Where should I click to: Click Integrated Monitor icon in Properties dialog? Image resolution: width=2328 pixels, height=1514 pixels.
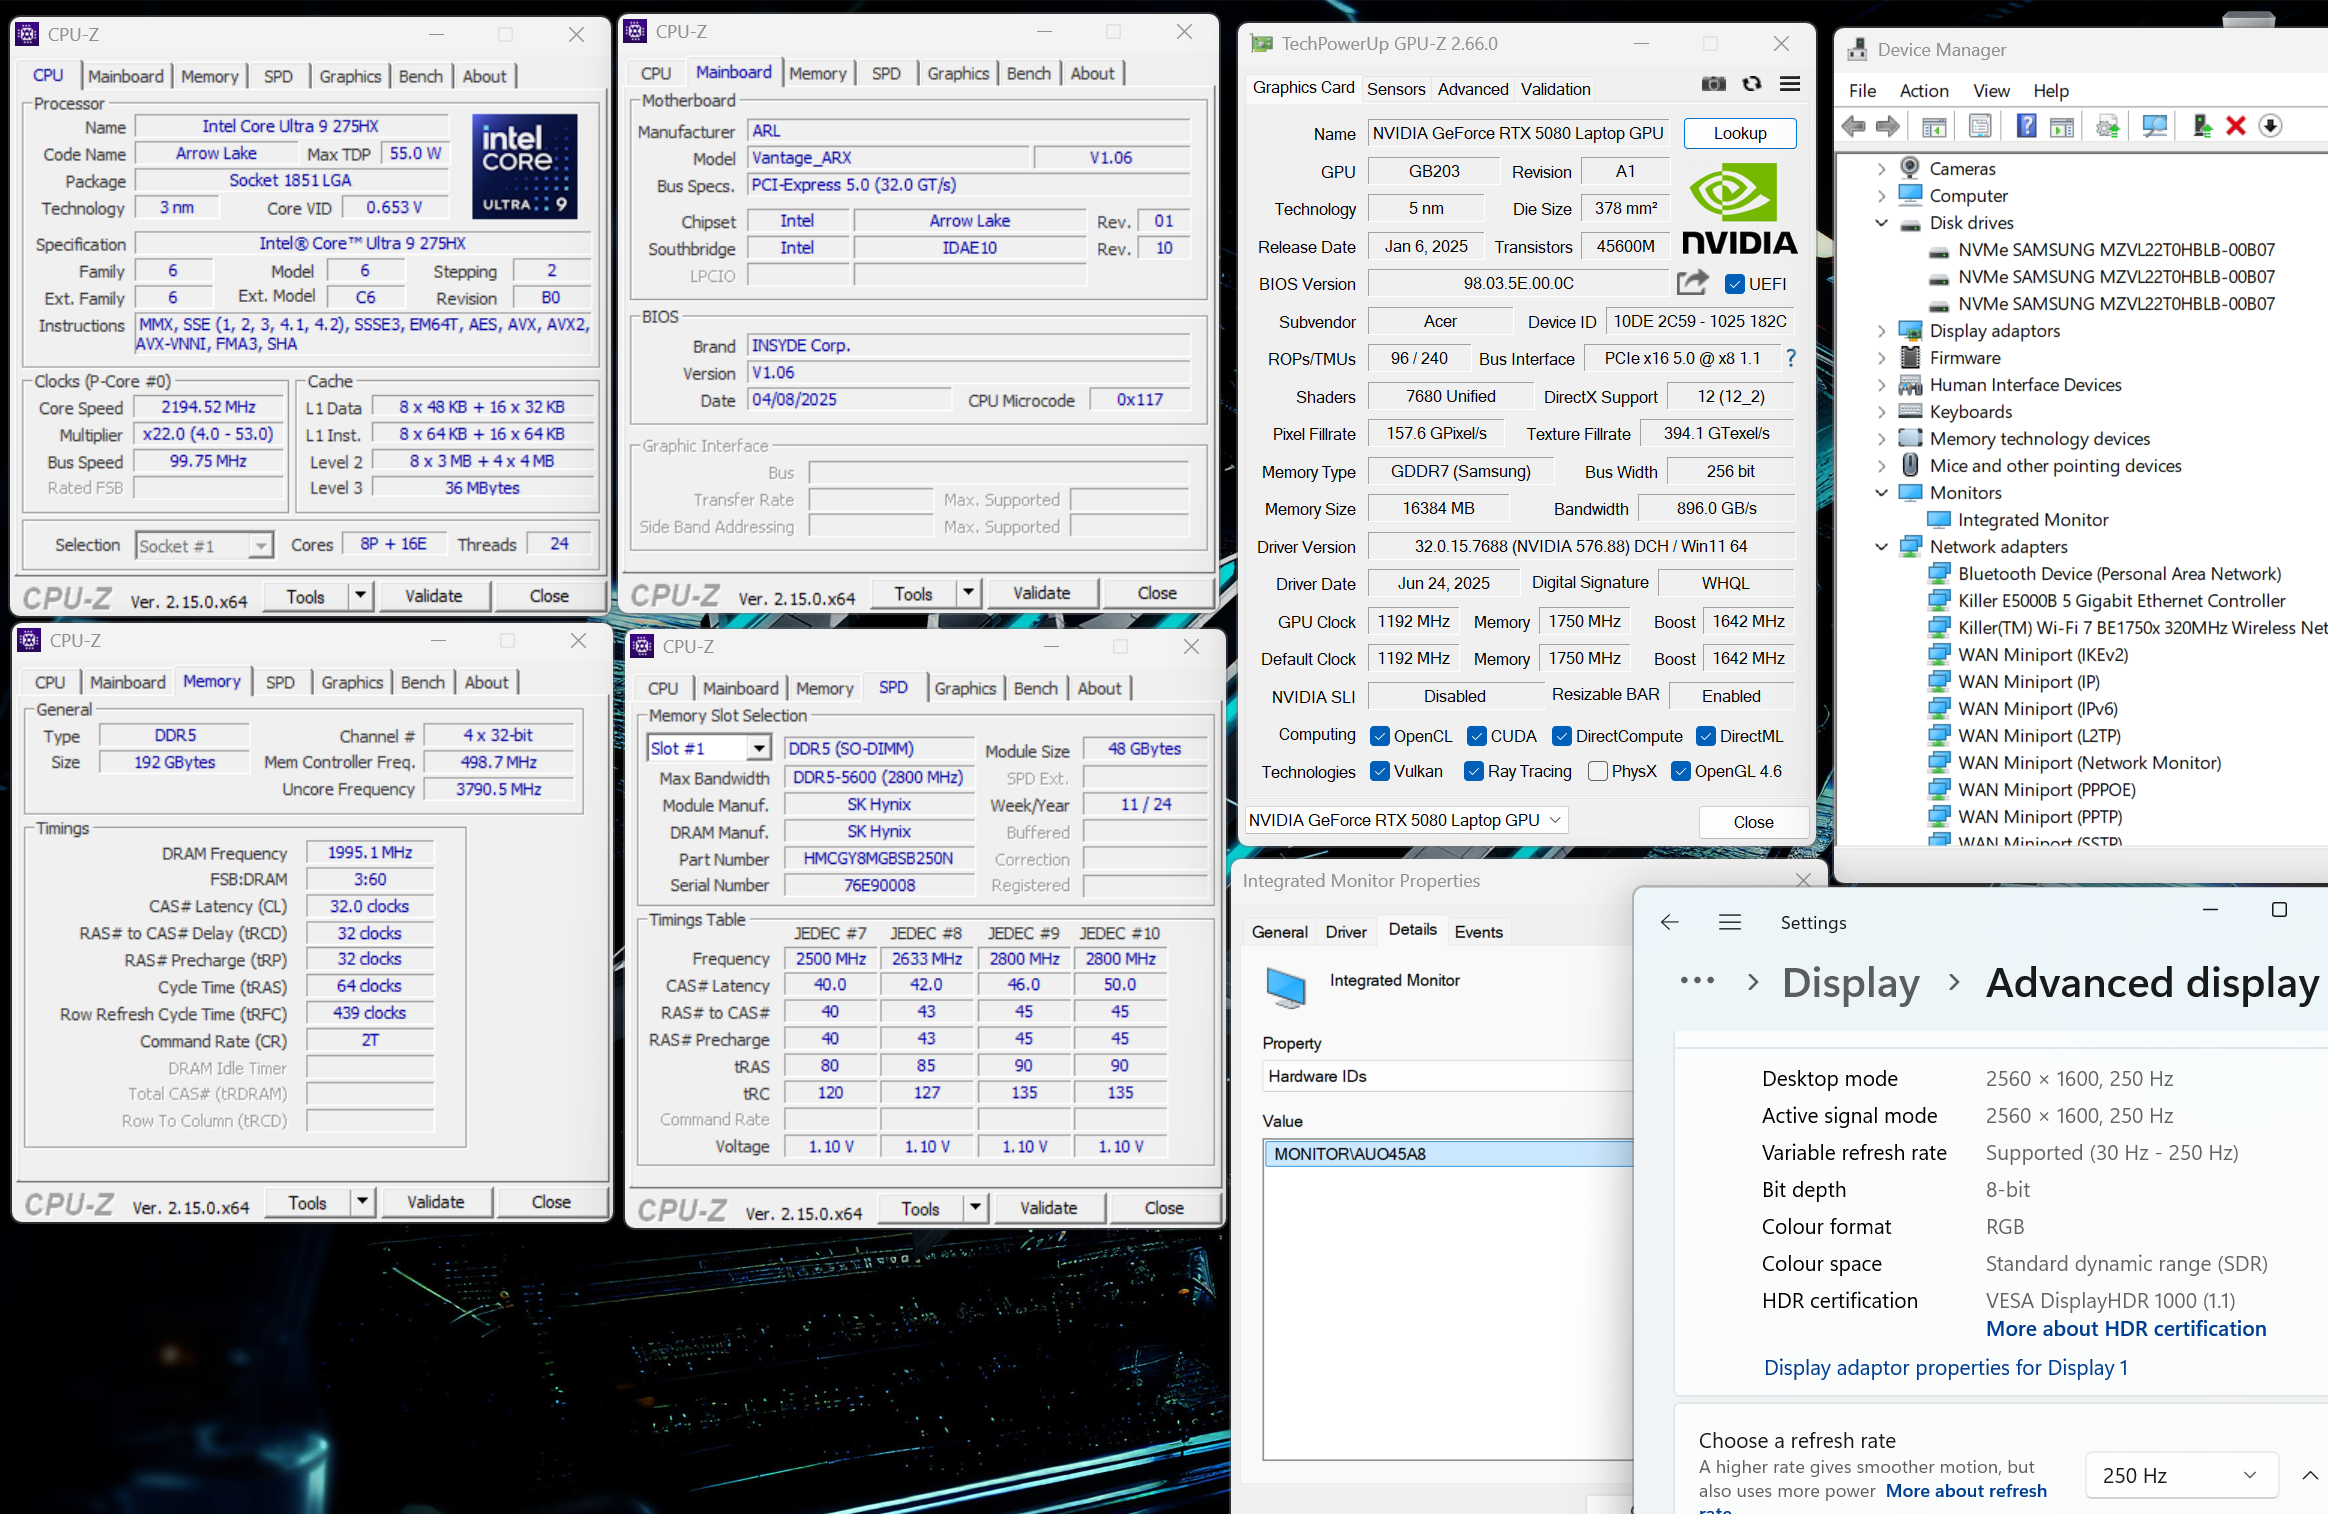[x=1285, y=986]
